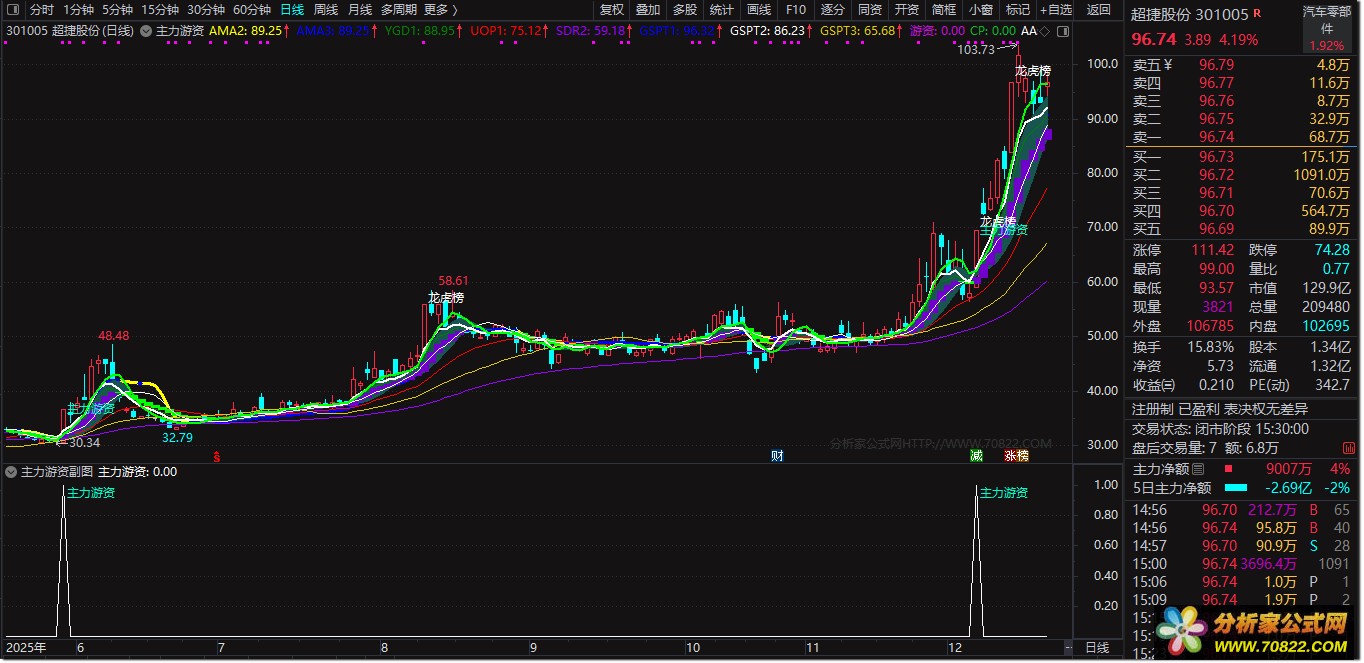
Task: Expand the 更多 periods dropdown
Action: point(436,10)
